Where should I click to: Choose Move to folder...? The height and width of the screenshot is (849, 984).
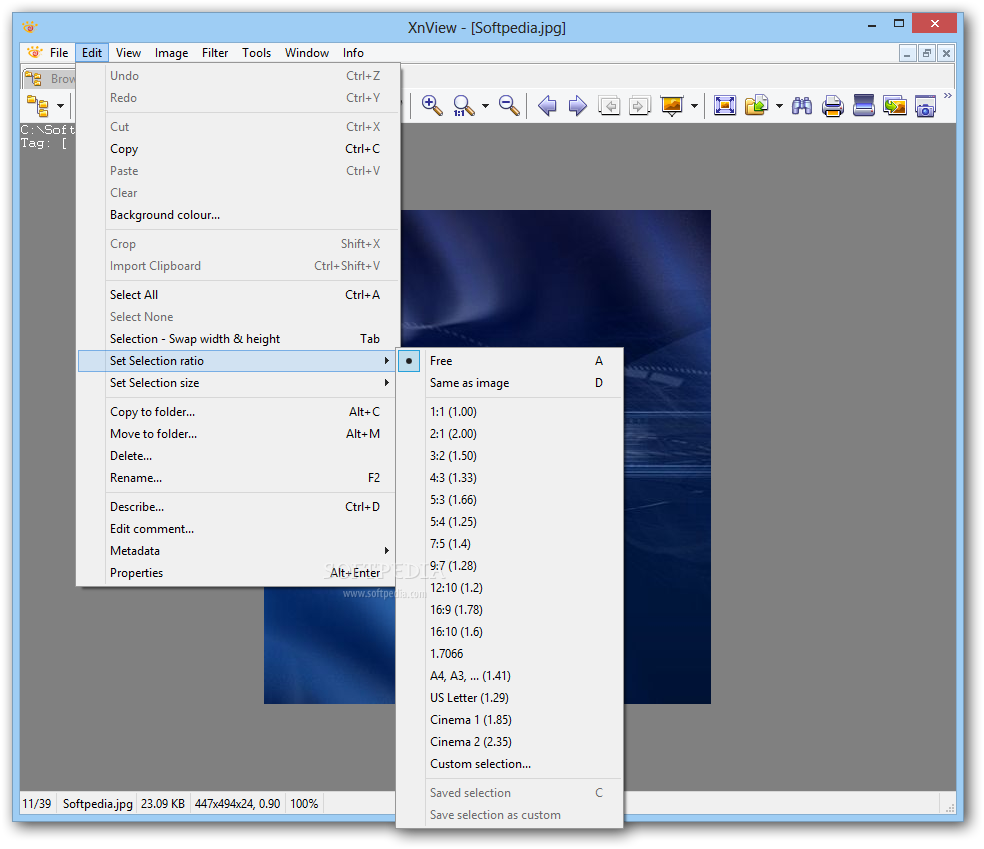(x=237, y=434)
